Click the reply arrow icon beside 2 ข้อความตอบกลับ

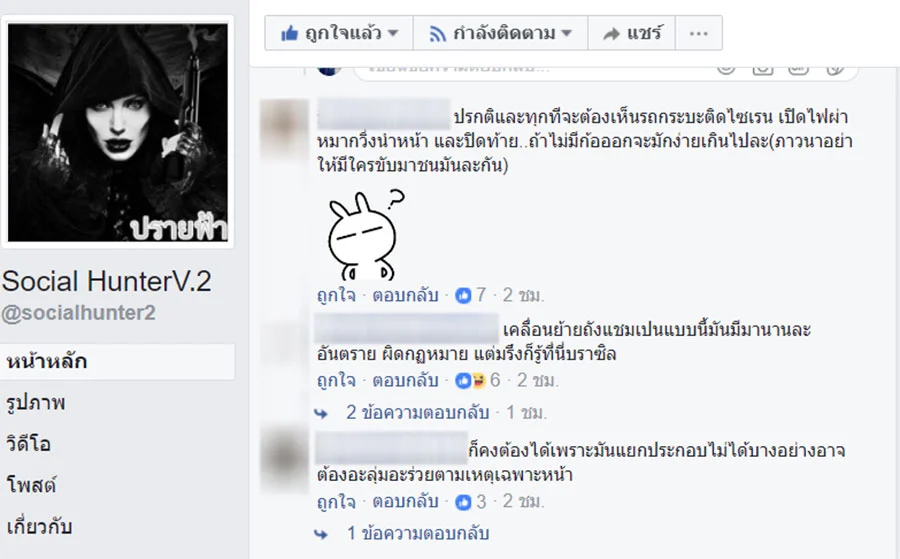pyautogui.click(x=321, y=413)
